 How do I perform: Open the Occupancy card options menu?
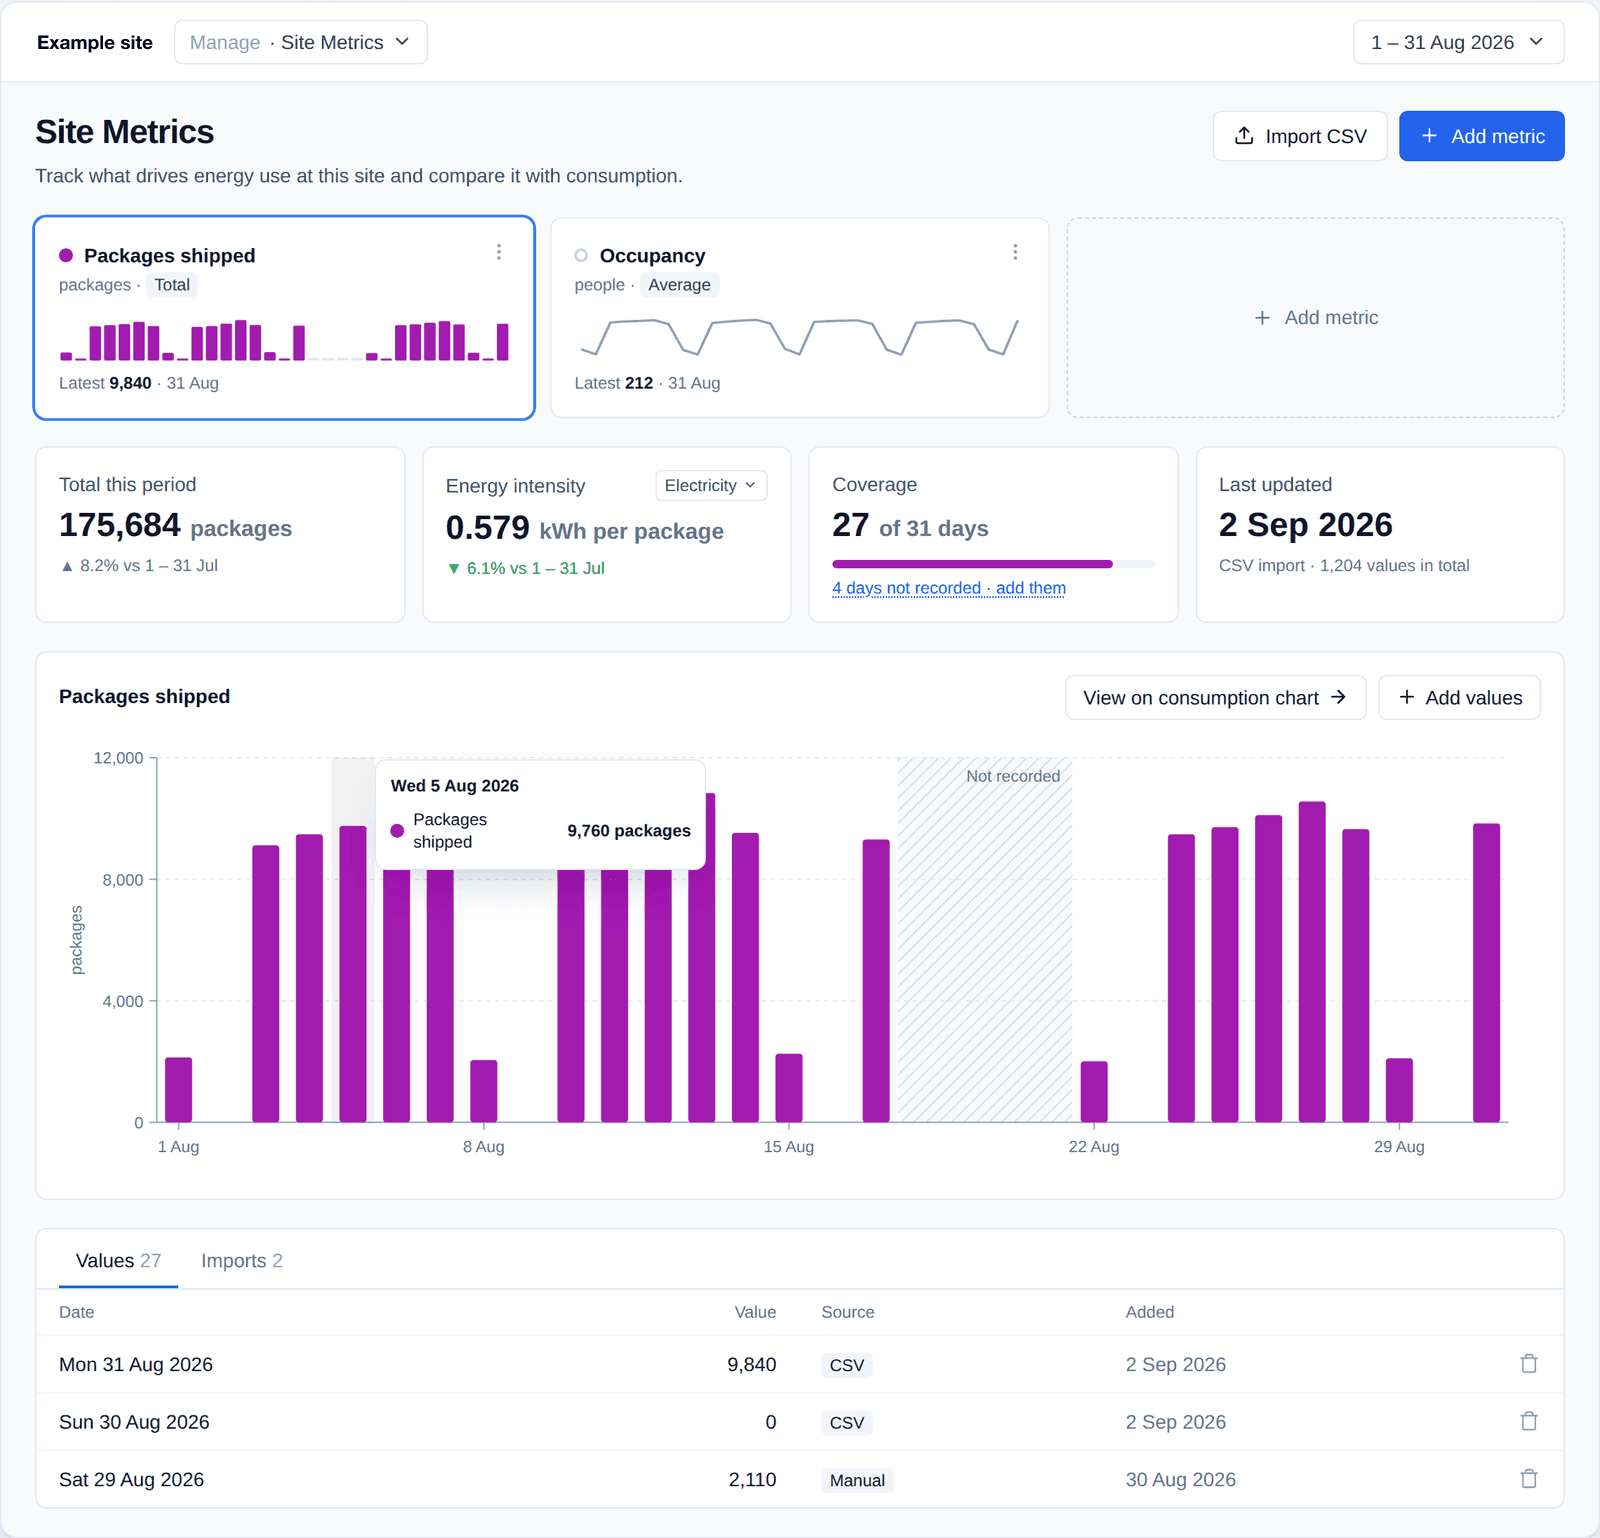point(1015,252)
